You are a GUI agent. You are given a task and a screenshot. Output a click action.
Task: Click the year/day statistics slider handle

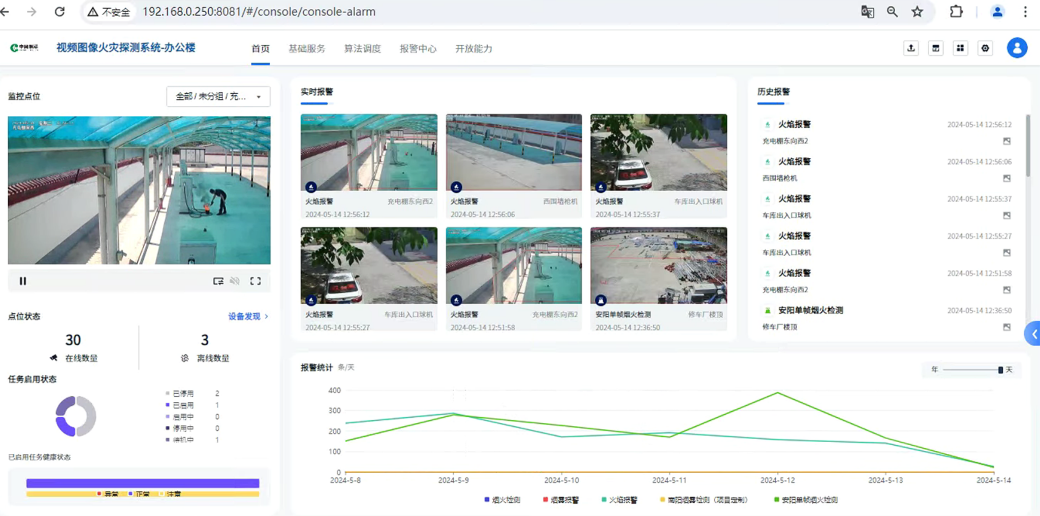[x=1000, y=370]
